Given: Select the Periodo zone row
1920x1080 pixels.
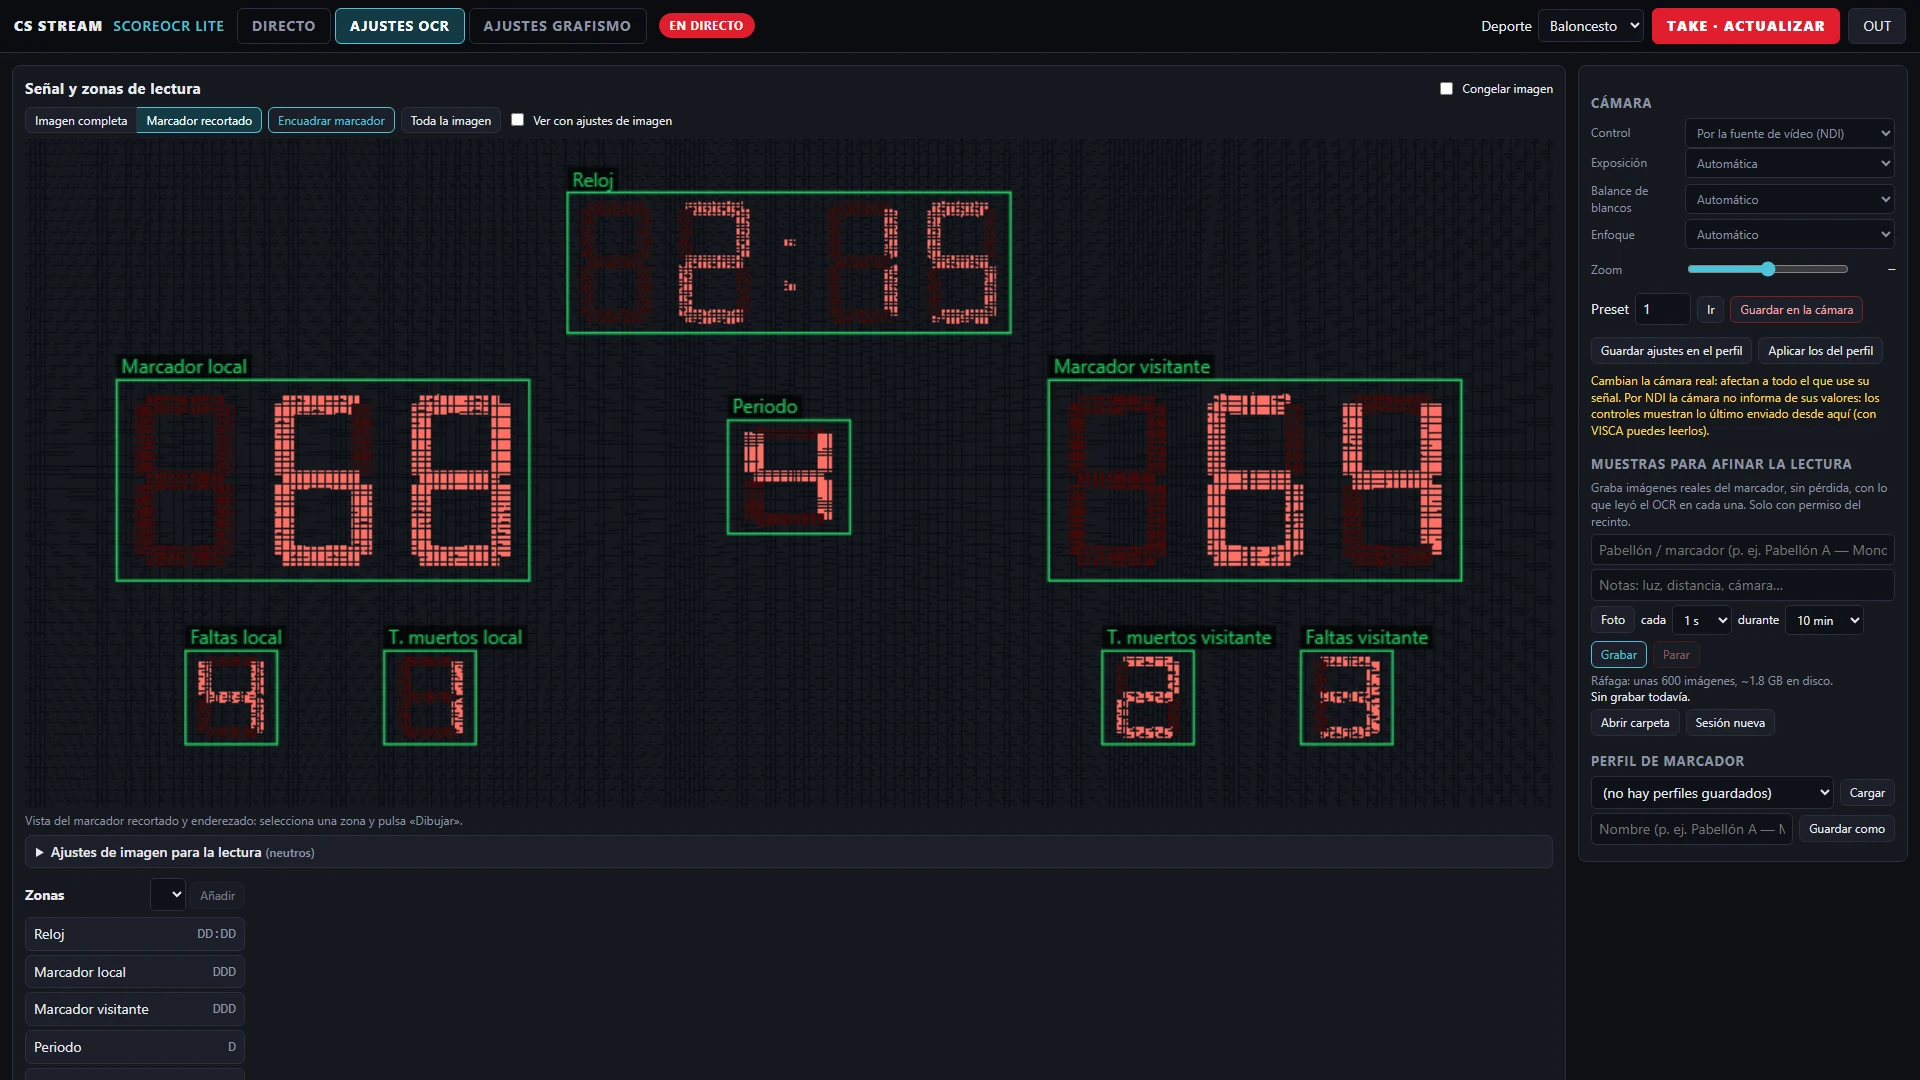Looking at the screenshot, I should (x=135, y=1047).
